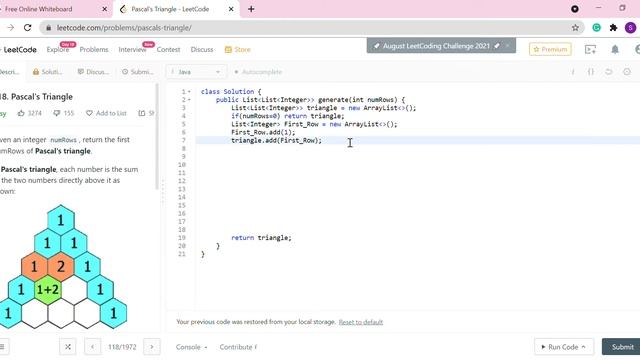
Task: Click the thumbs down dislike icon
Action: (57, 113)
